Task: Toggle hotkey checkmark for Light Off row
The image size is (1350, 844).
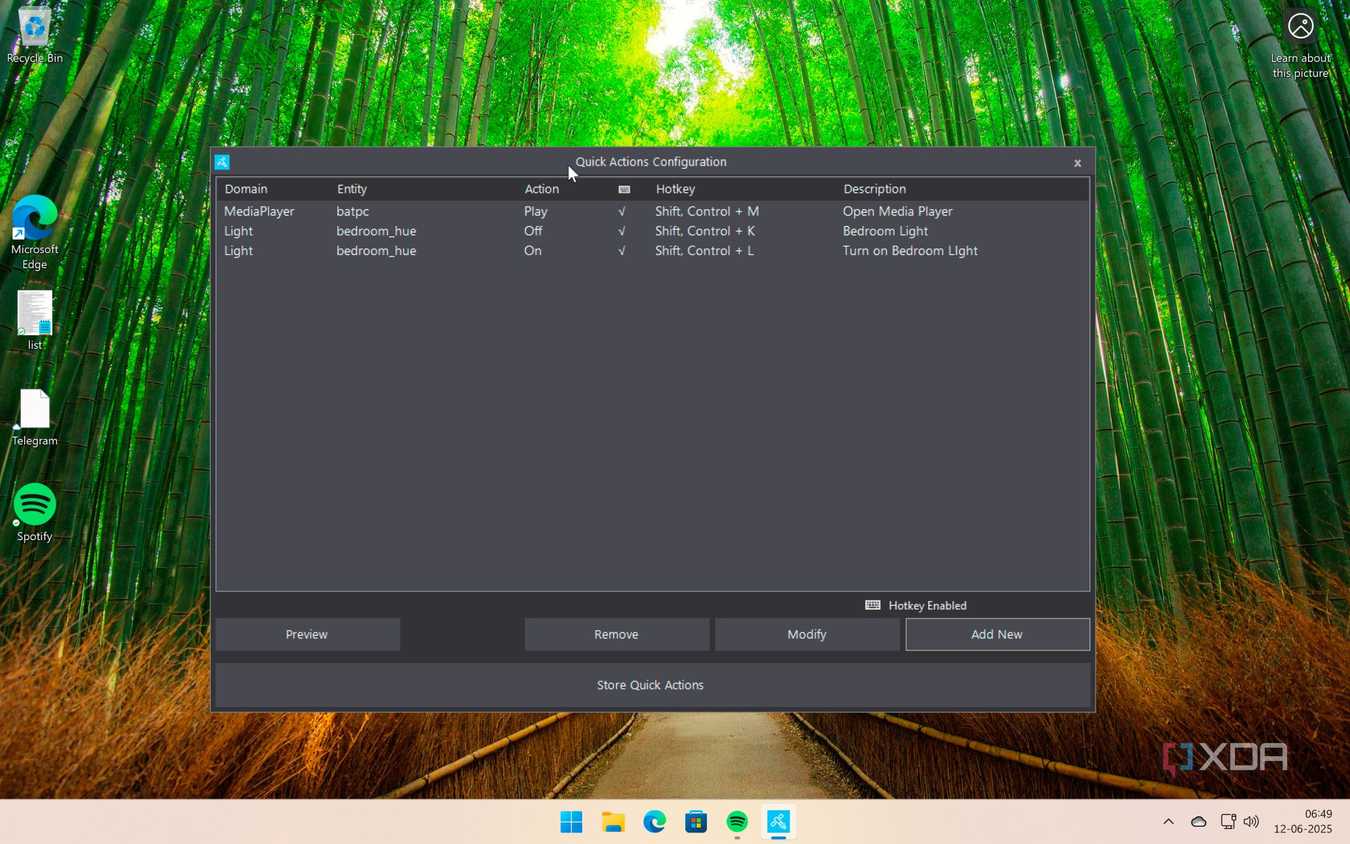Action: (622, 231)
